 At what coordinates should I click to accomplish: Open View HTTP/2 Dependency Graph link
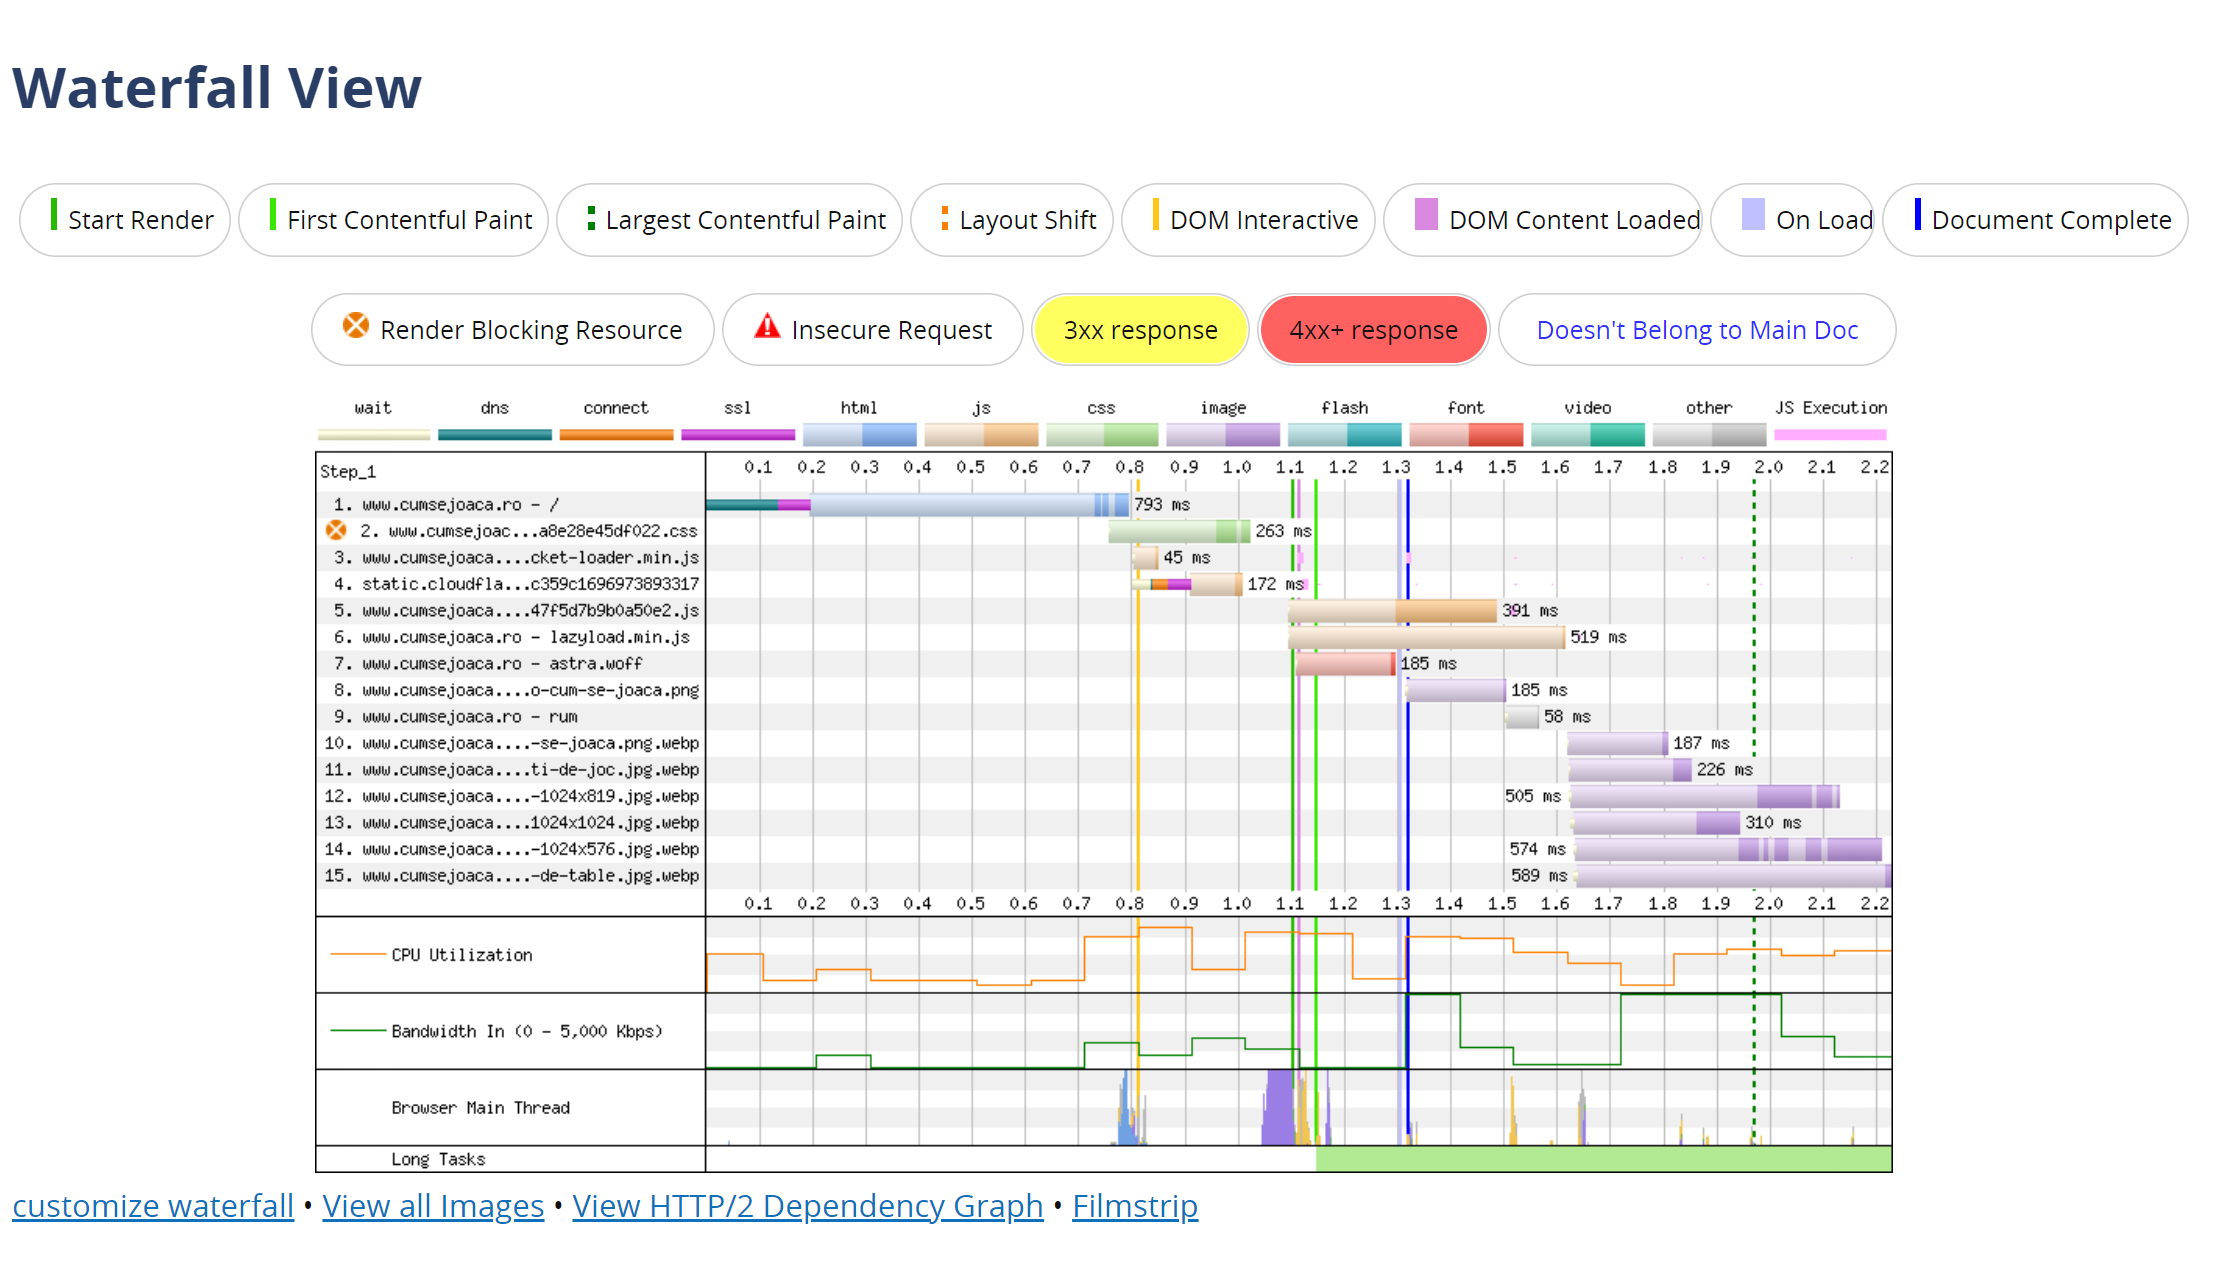click(807, 1206)
